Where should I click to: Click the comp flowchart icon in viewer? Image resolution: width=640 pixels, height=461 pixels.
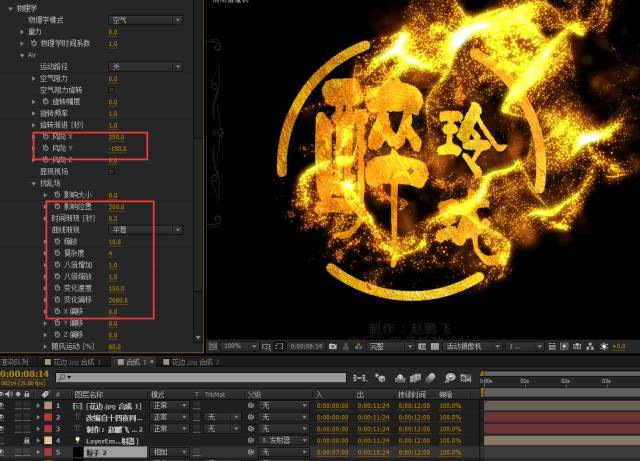[590, 347]
